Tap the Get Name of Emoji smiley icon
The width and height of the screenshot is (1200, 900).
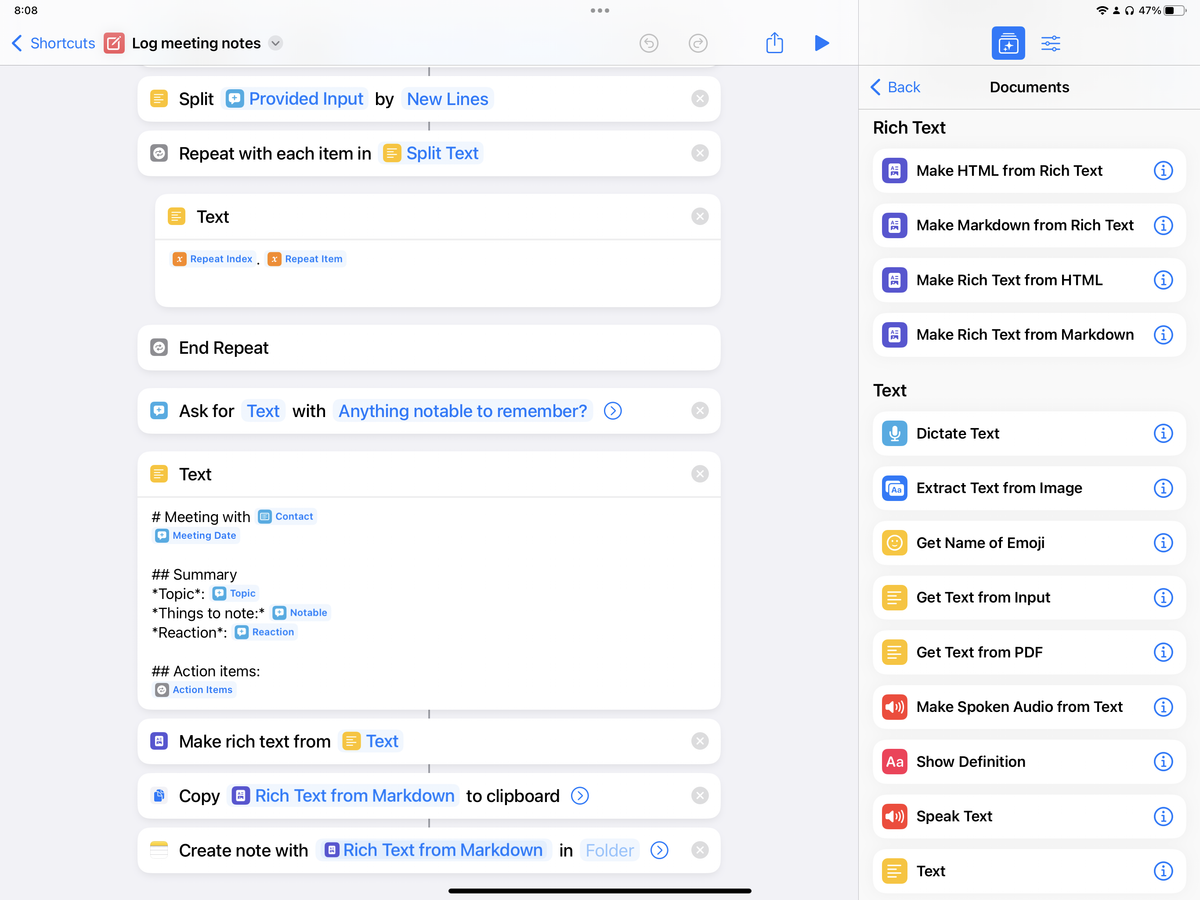894,543
